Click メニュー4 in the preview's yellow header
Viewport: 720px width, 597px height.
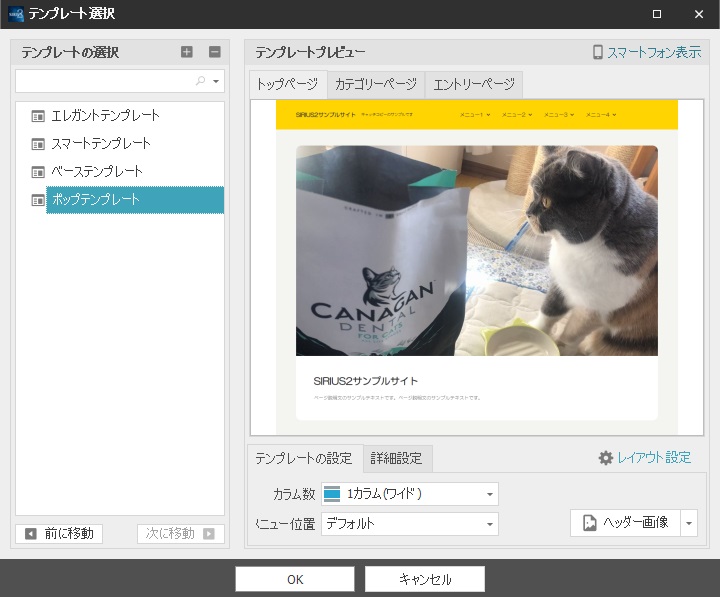(x=601, y=115)
